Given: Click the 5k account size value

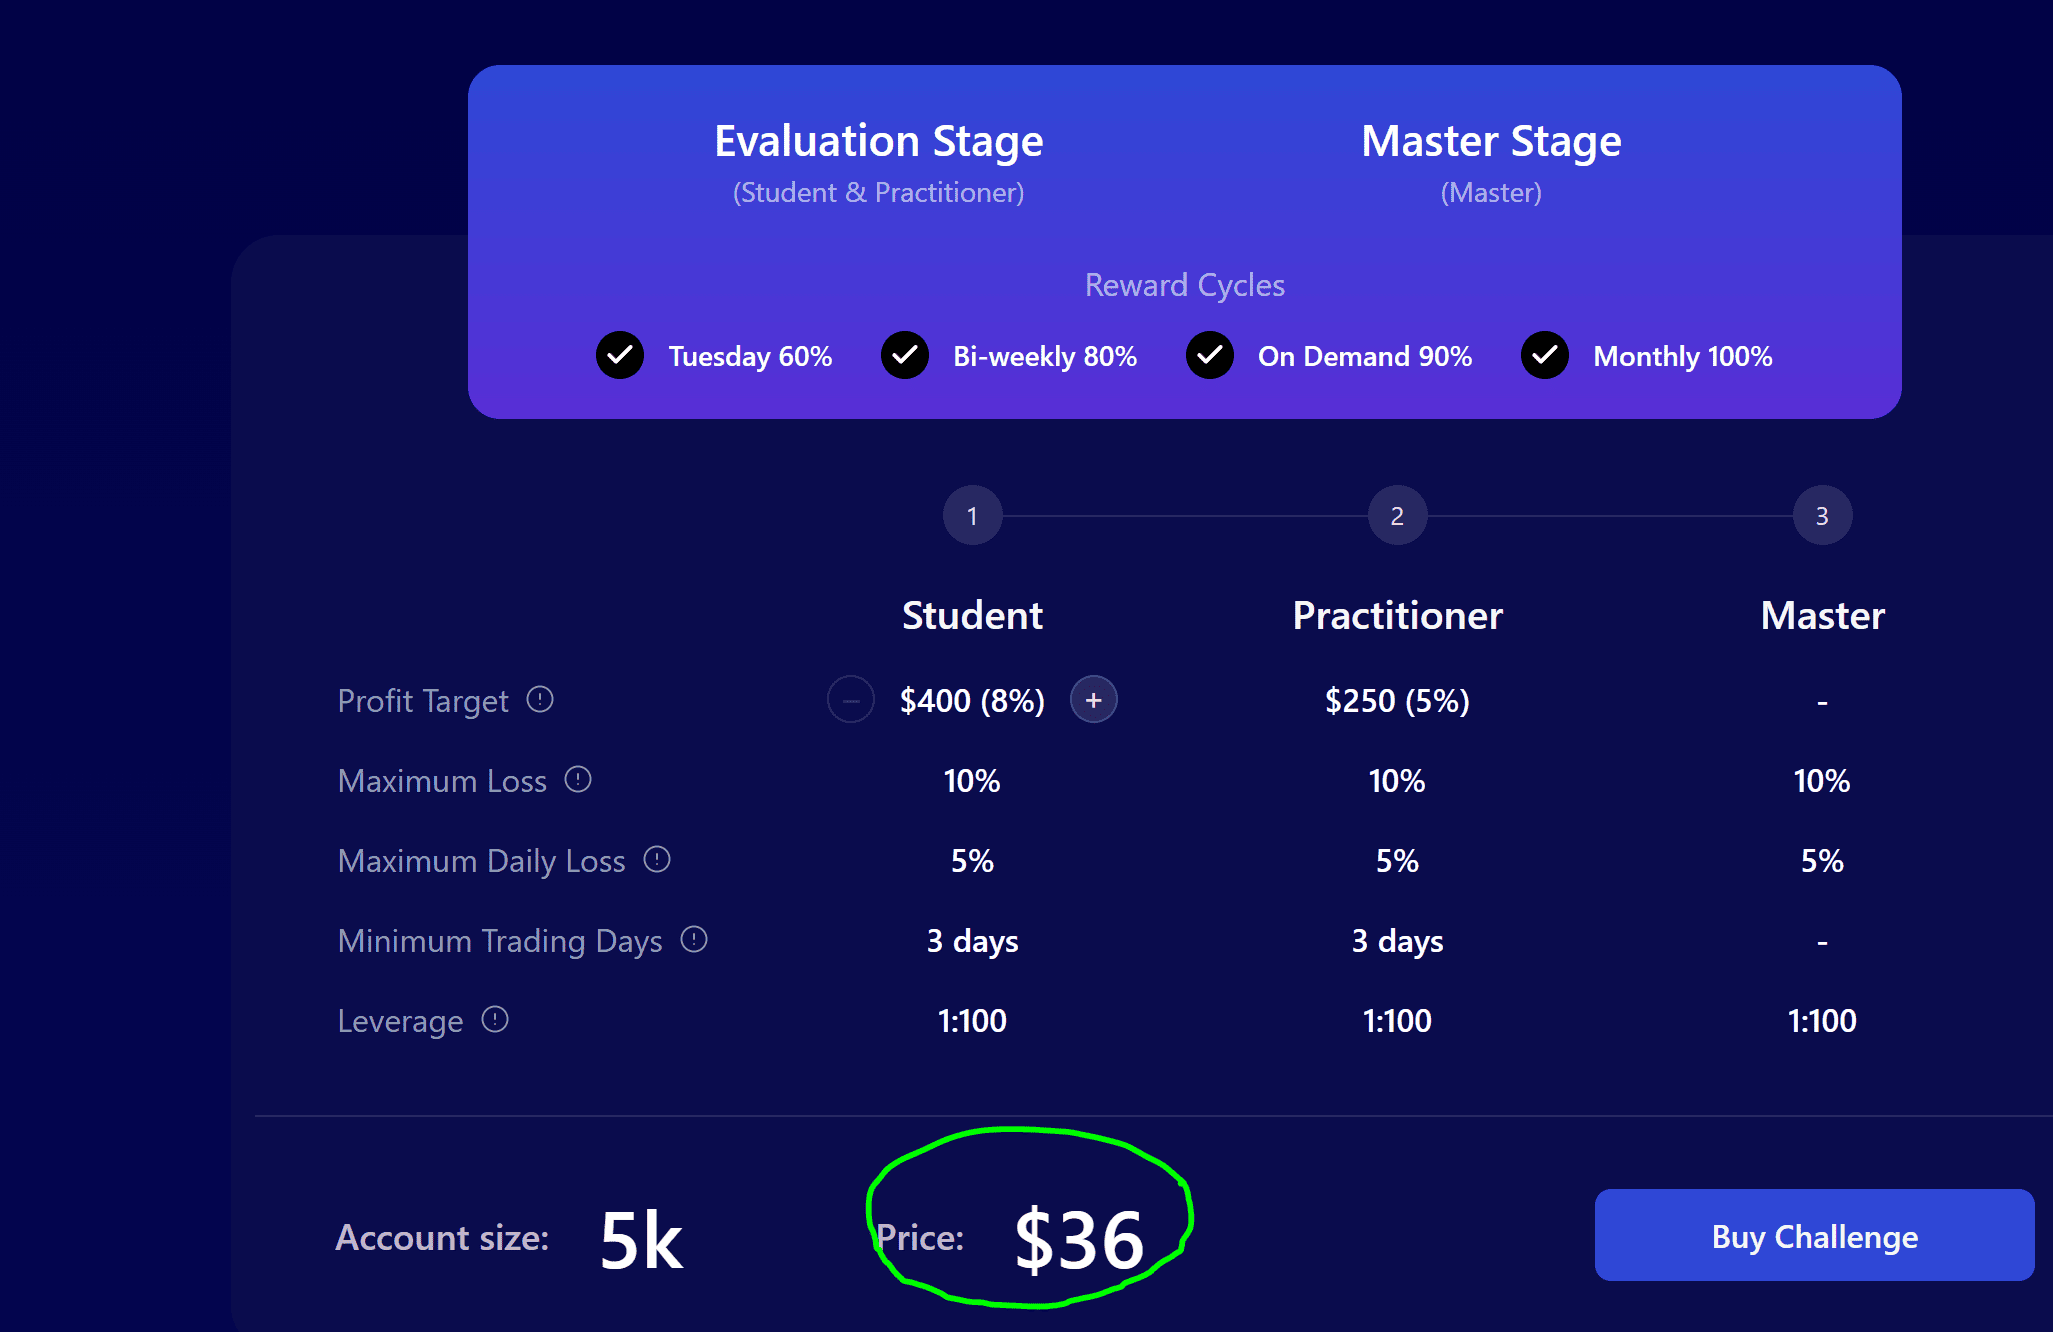Looking at the screenshot, I should pyautogui.click(x=641, y=1240).
